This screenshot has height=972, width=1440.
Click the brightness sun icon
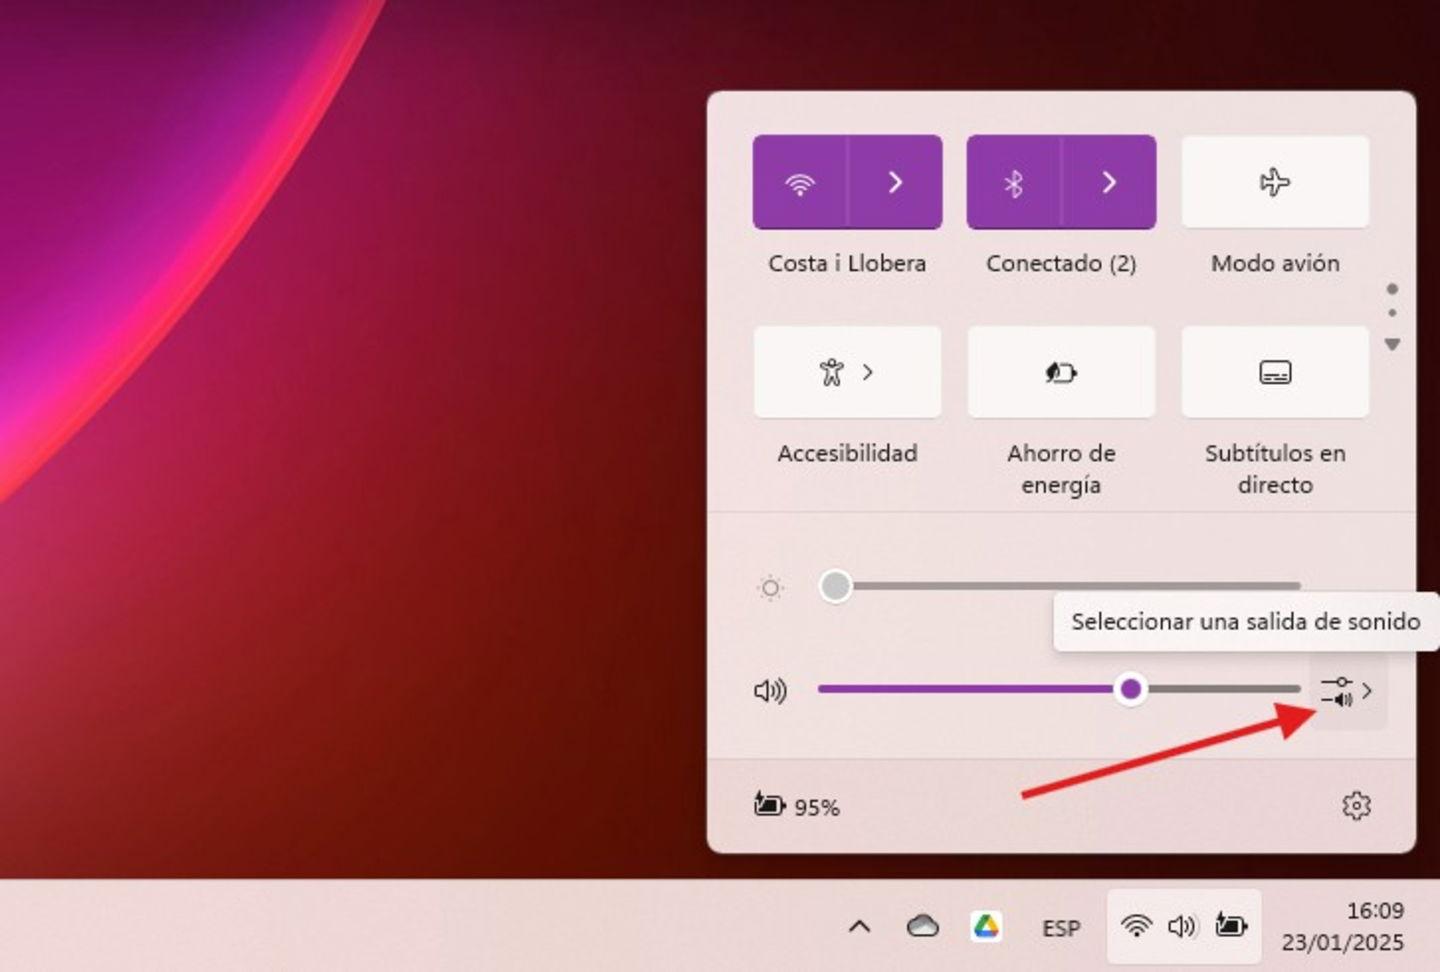[x=769, y=588]
